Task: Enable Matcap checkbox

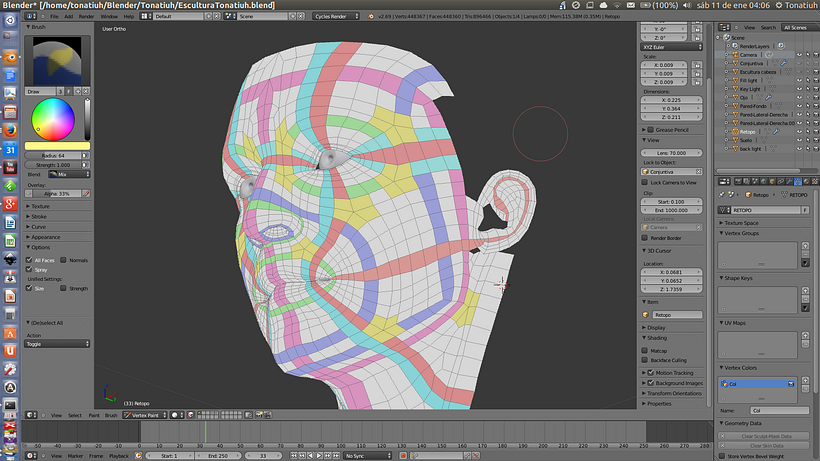Action: coord(645,351)
